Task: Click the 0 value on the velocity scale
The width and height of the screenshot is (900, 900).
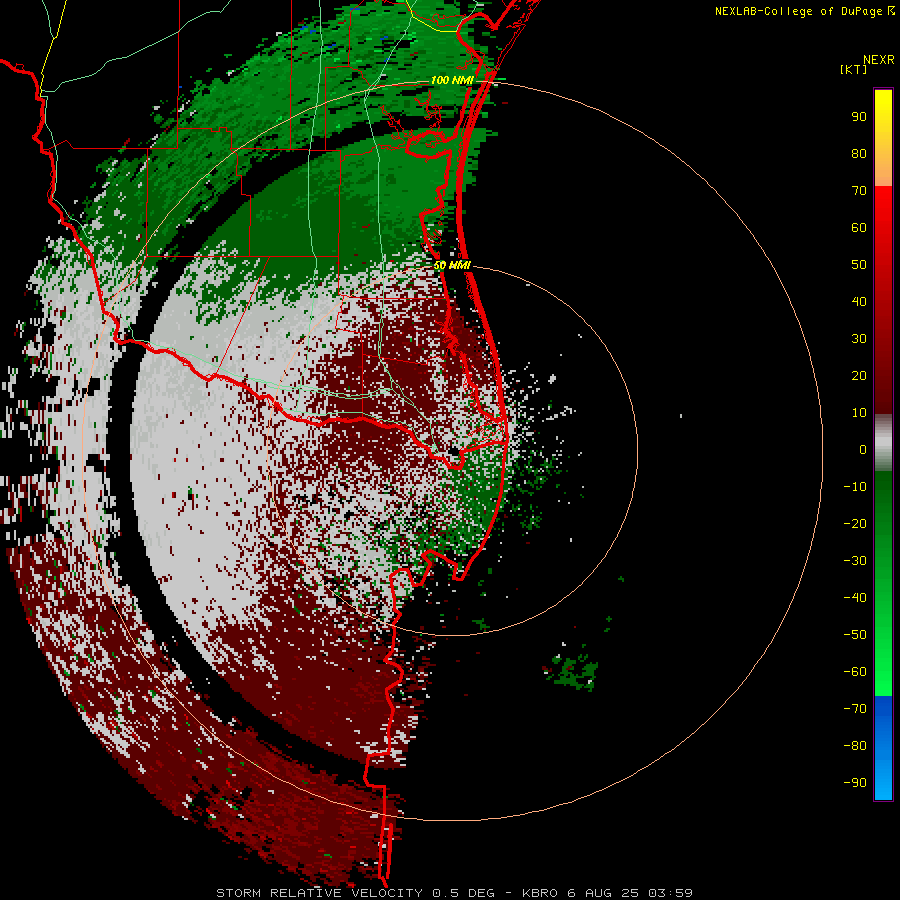Action: click(863, 449)
